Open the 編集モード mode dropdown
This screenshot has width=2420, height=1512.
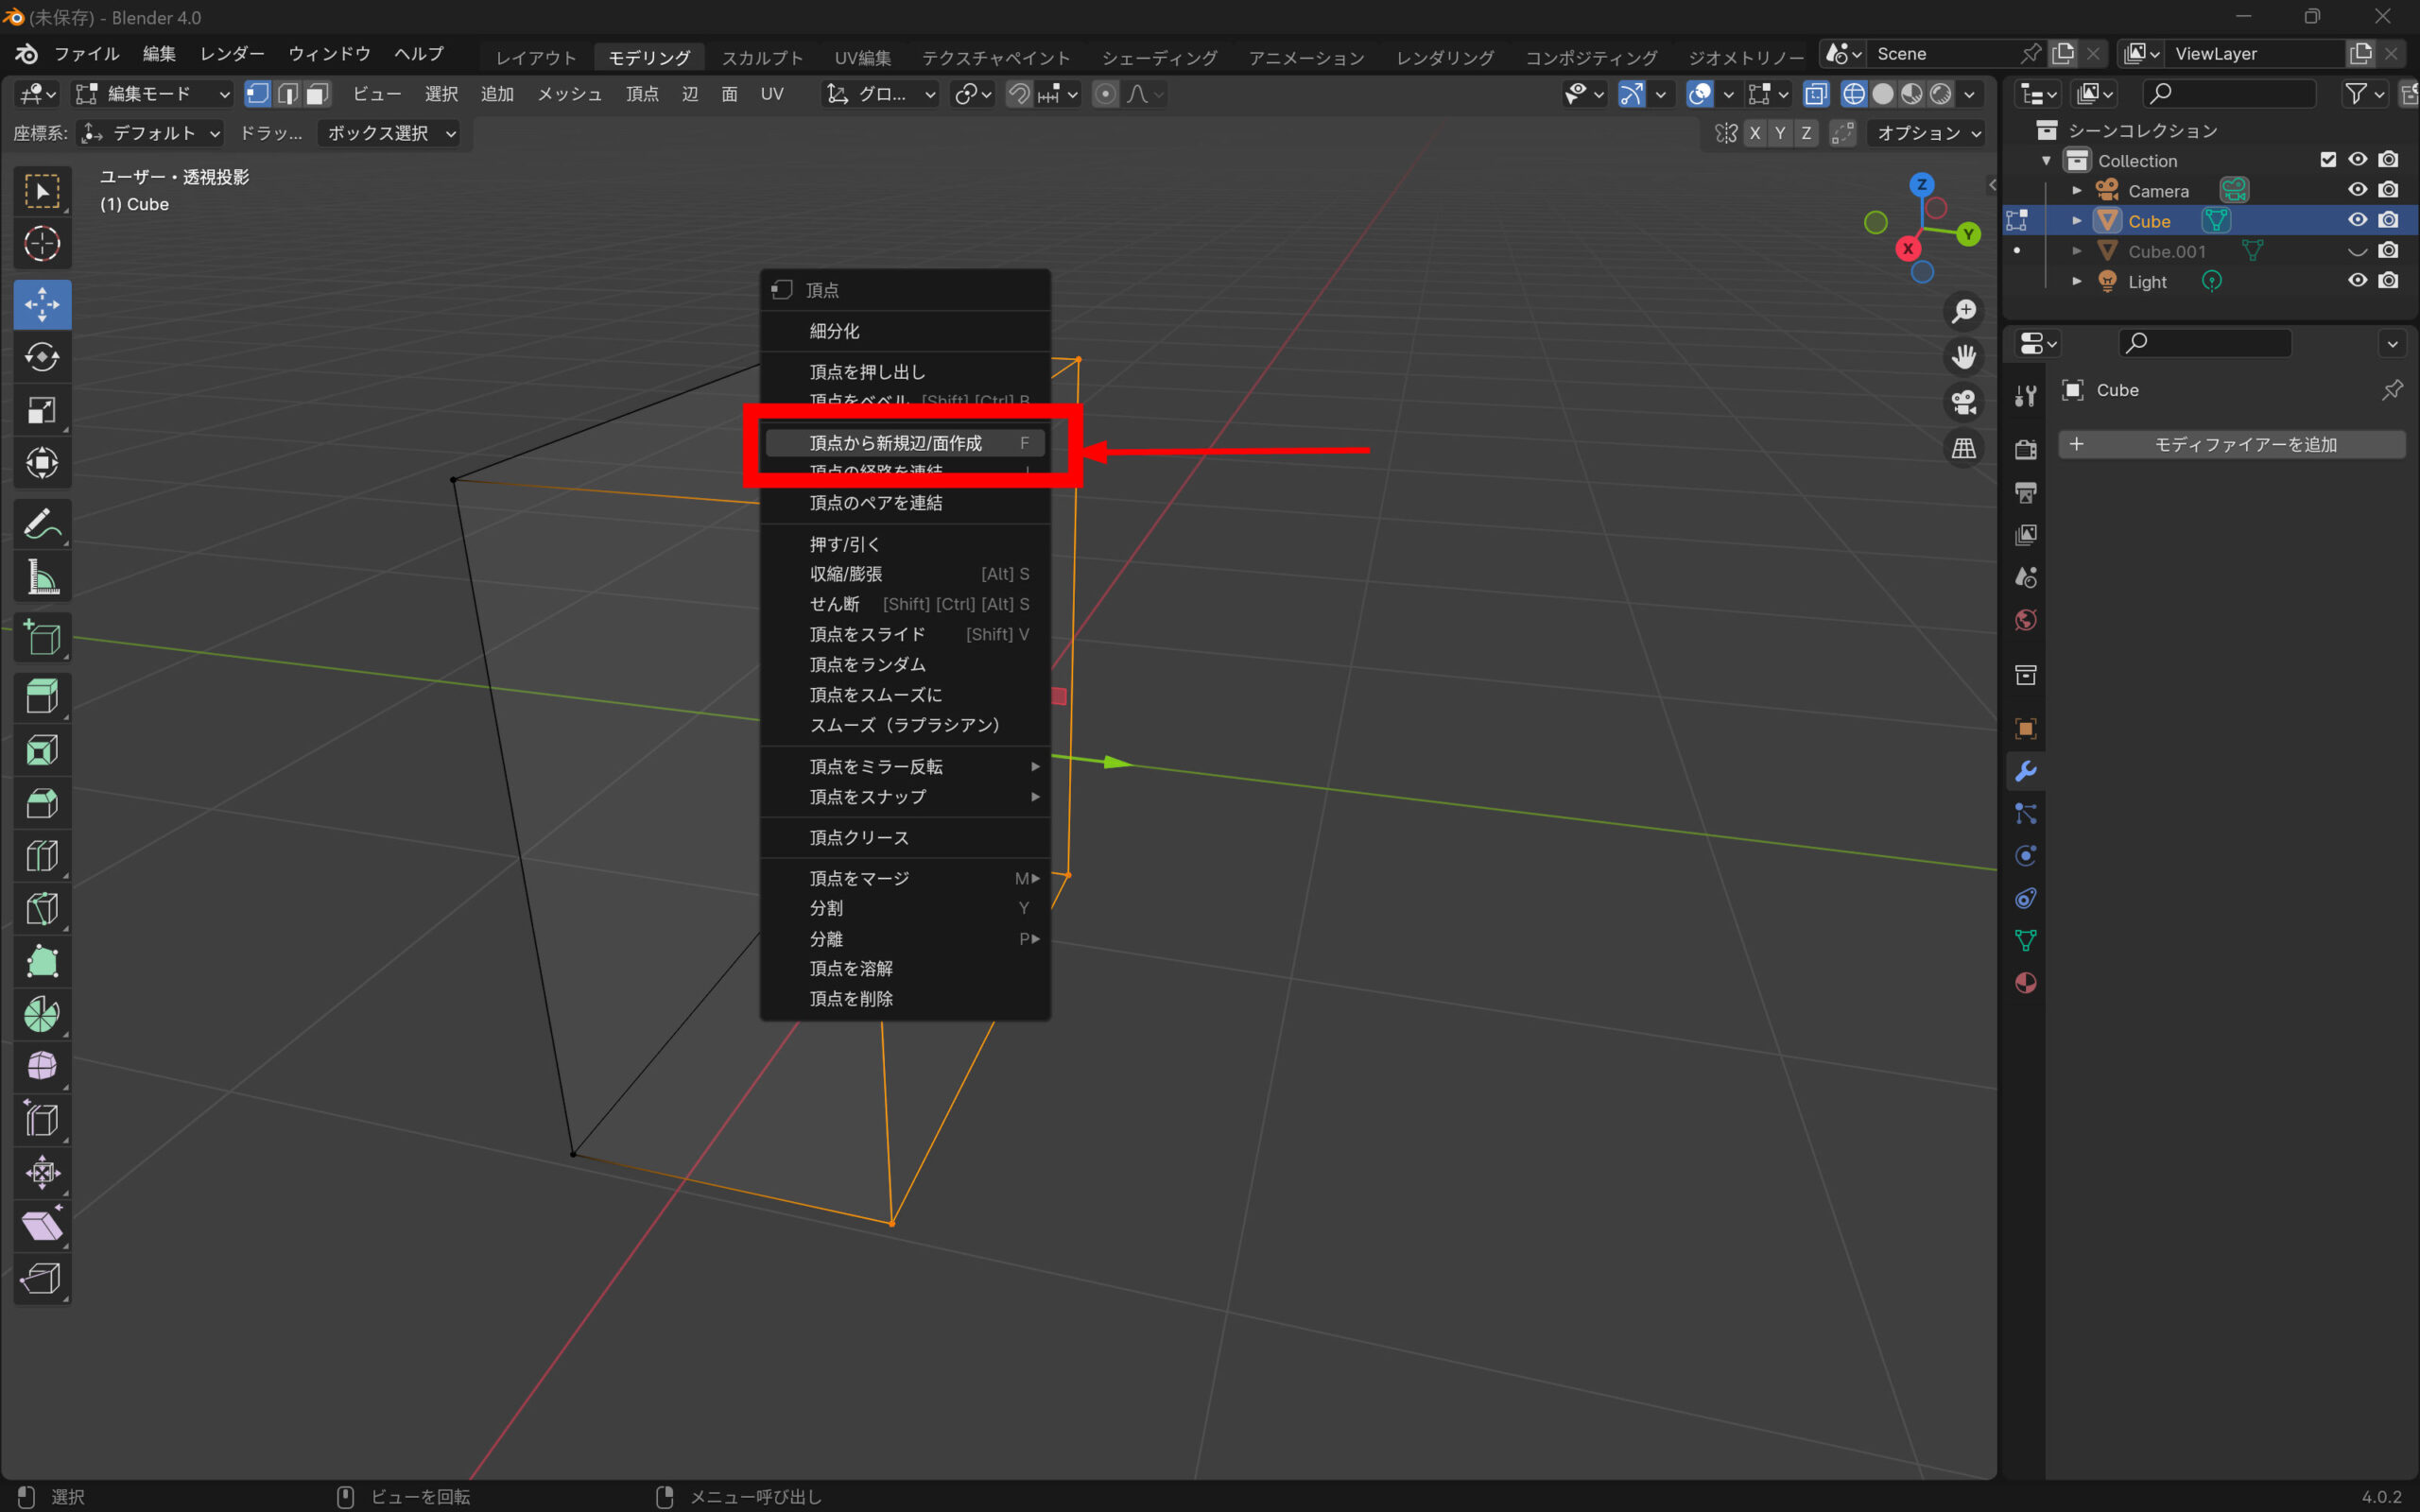(153, 94)
